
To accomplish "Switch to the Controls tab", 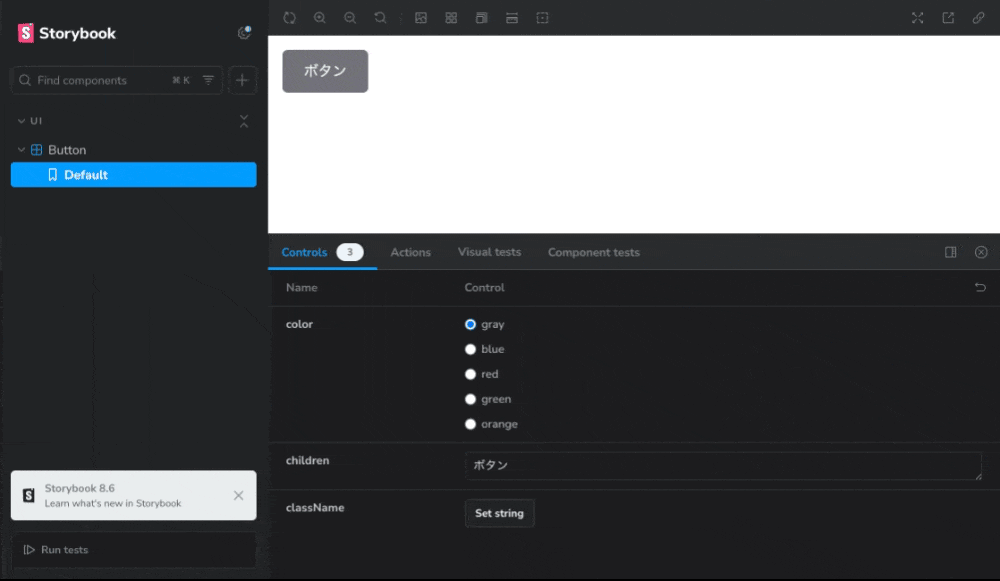I will point(322,253).
